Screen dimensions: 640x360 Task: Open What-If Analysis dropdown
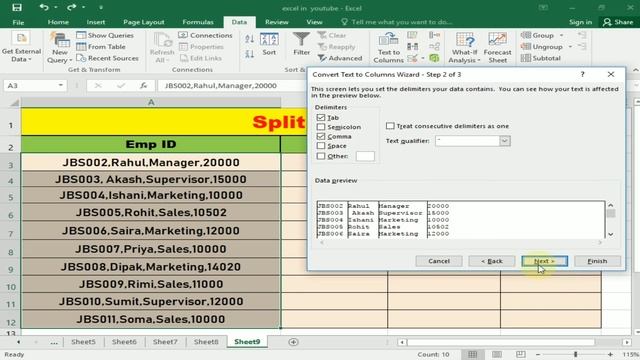[464, 48]
